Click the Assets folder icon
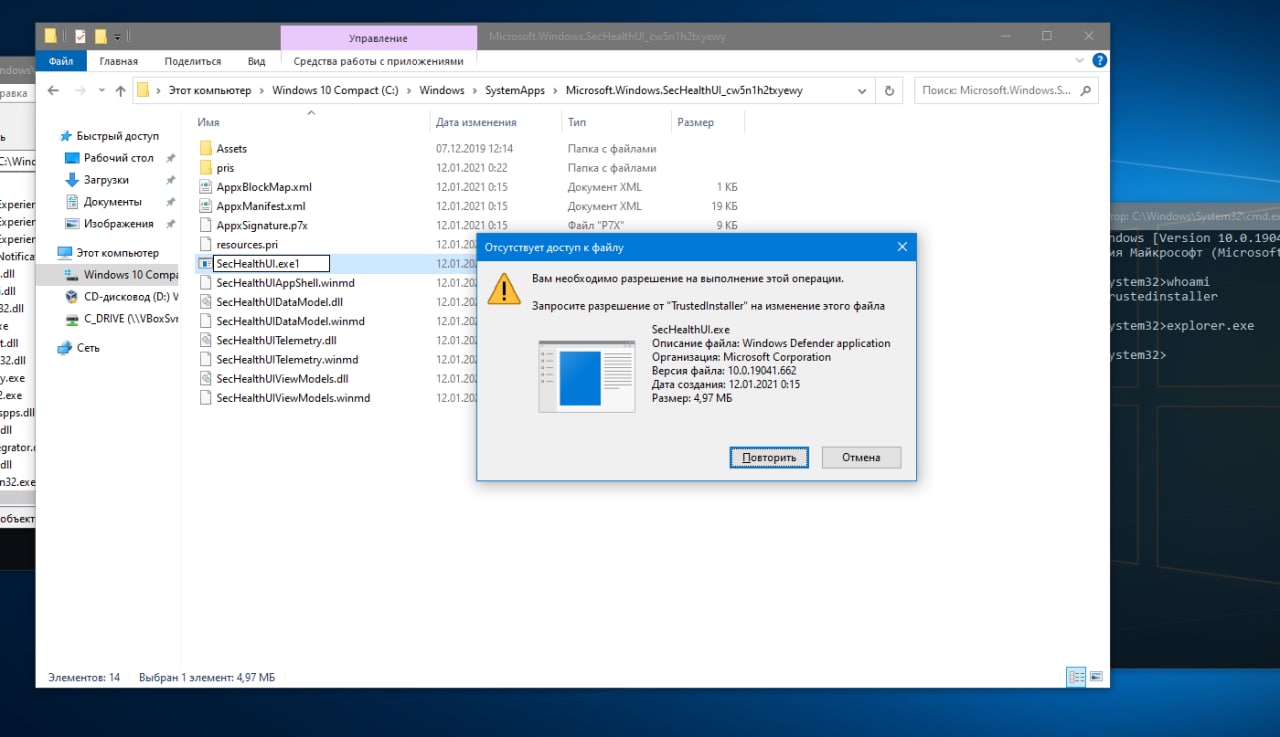The height and width of the screenshot is (737, 1280). [206, 148]
